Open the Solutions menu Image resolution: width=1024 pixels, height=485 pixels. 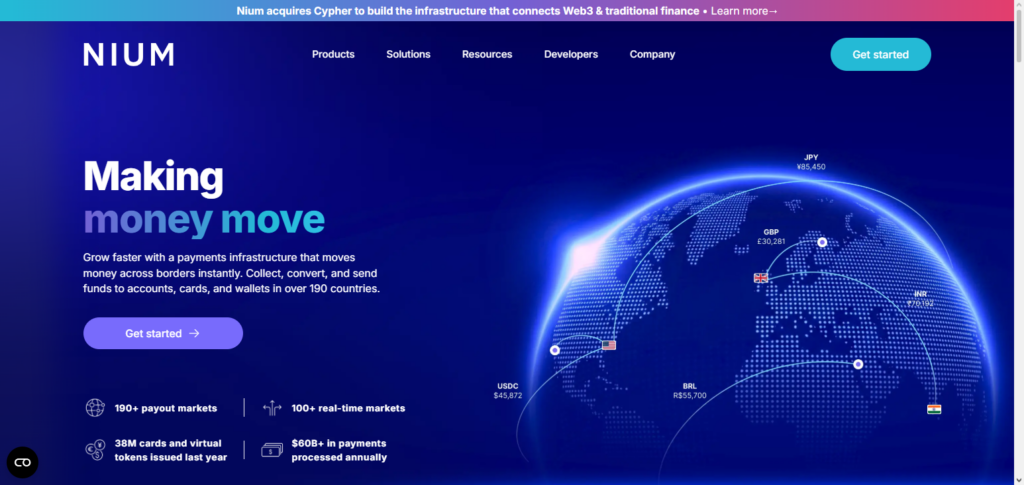click(408, 55)
